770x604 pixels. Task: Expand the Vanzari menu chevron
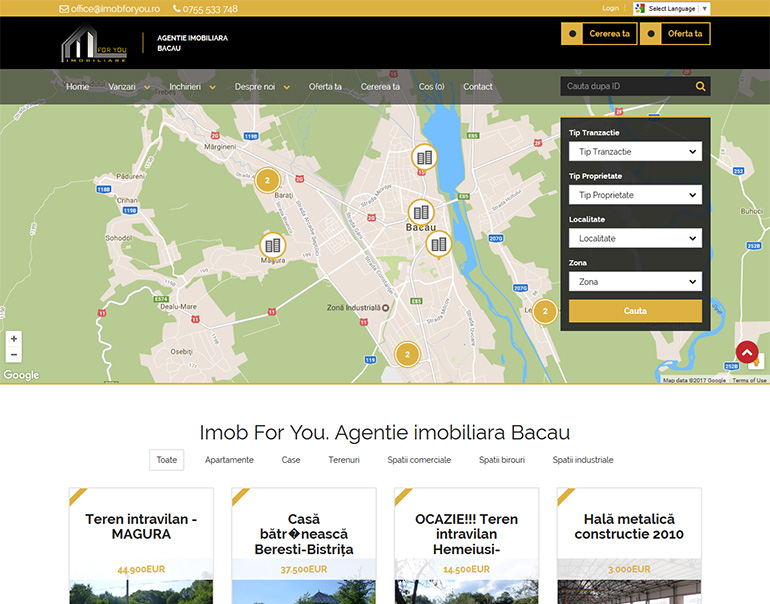147,87
